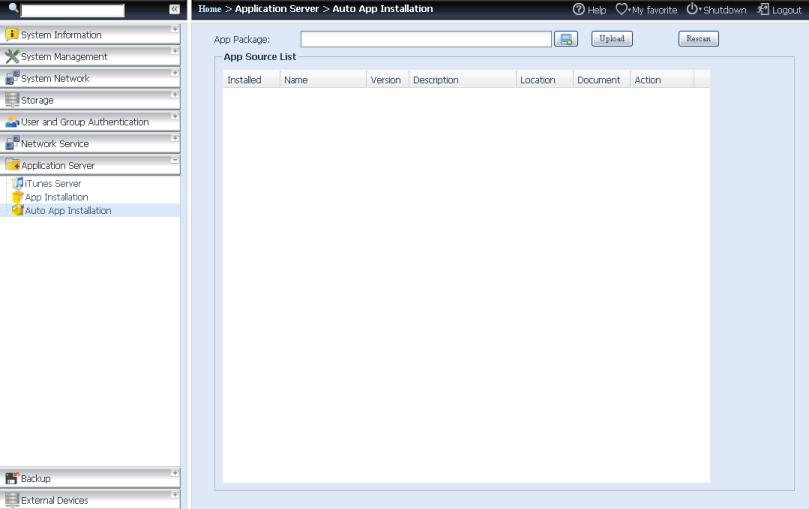
Task: Expand User and Group Authentication plus toggle
Action: pos(175,117)
